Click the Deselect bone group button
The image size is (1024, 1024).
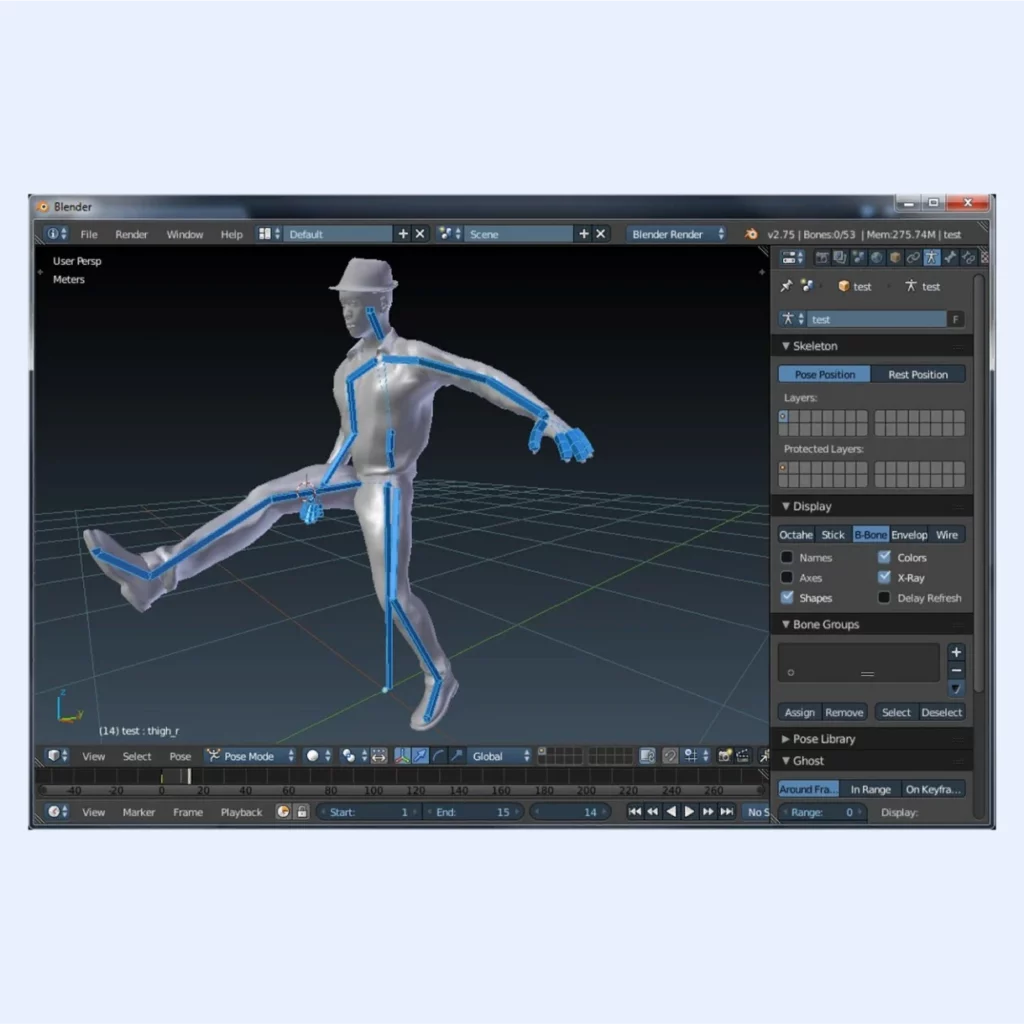[941, 712]
